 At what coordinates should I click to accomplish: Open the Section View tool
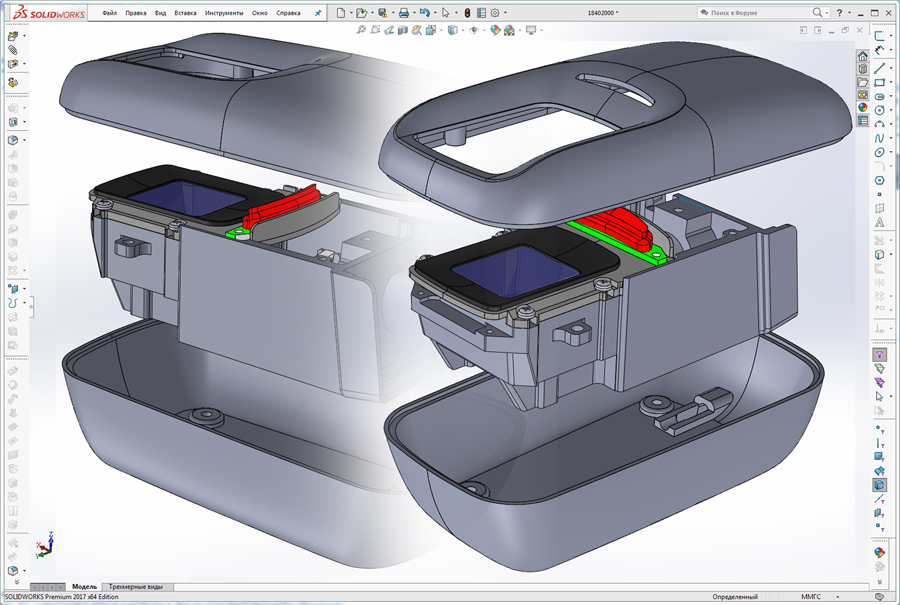(402, 29)
